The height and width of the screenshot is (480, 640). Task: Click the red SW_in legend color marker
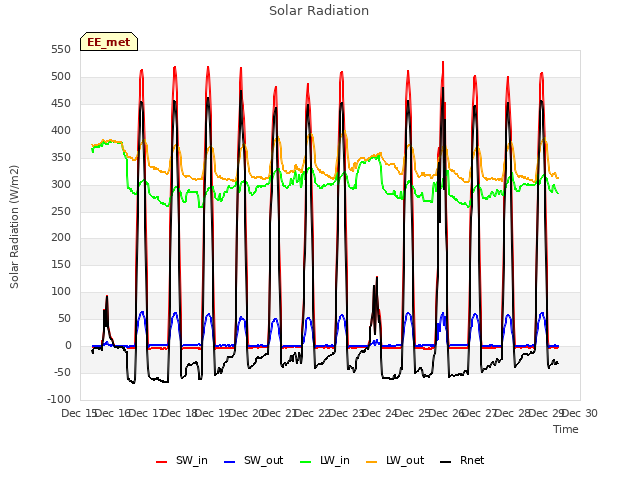tap(162, 462)
